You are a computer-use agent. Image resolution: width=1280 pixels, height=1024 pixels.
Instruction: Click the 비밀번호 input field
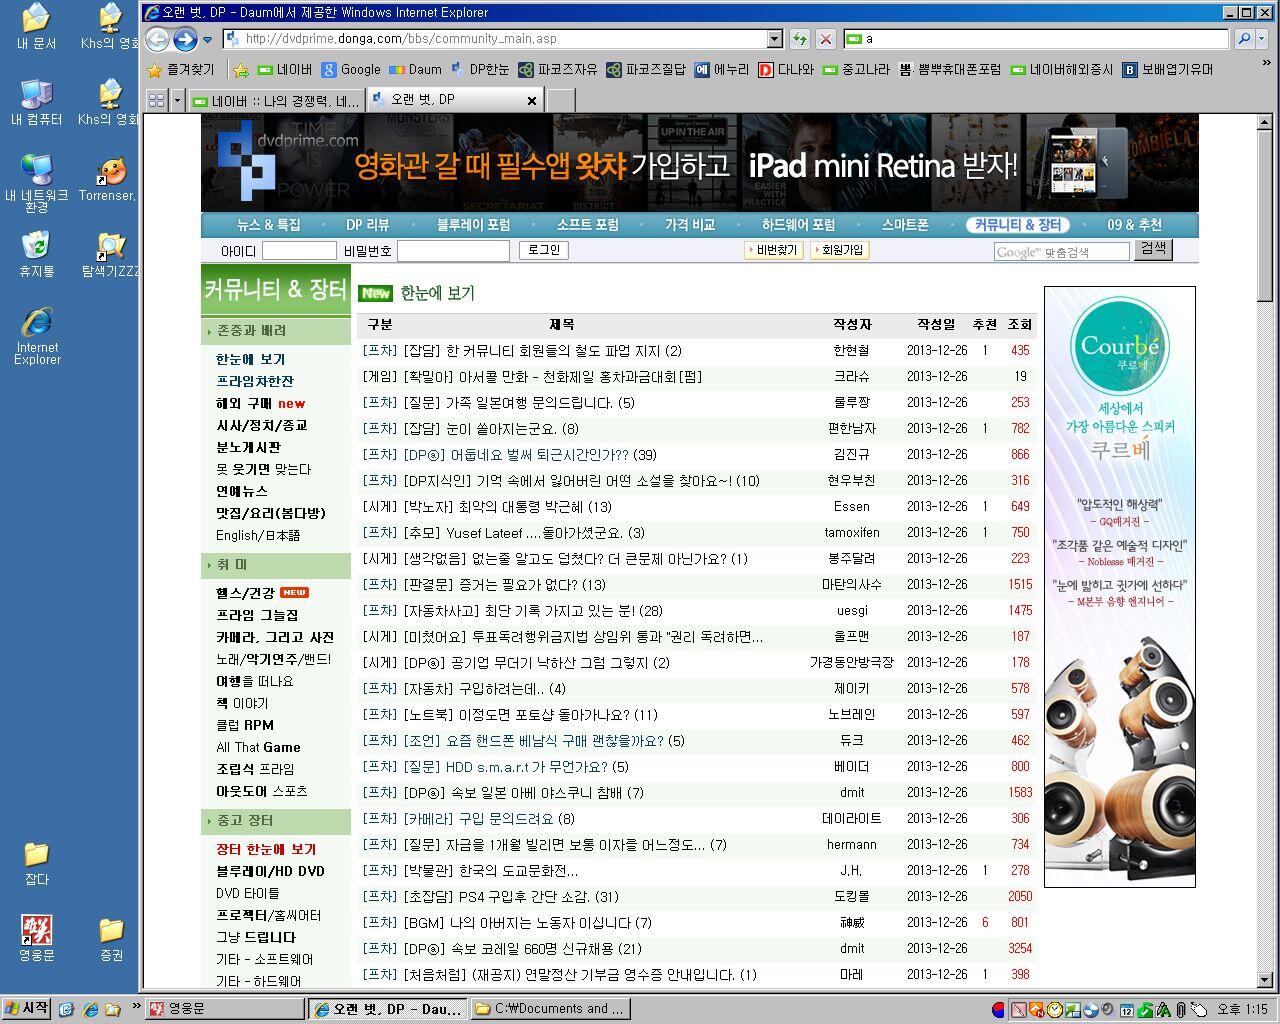pos(453,251)
